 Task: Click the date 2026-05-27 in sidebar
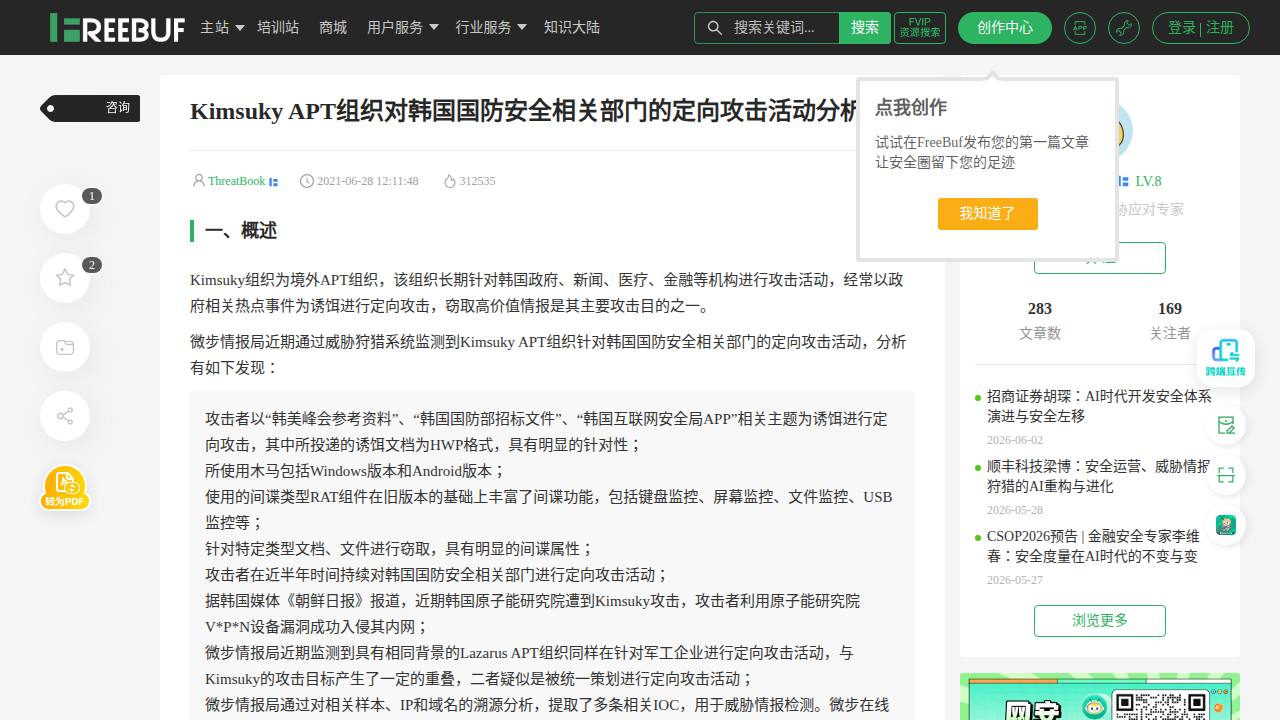click(1015, 580)
